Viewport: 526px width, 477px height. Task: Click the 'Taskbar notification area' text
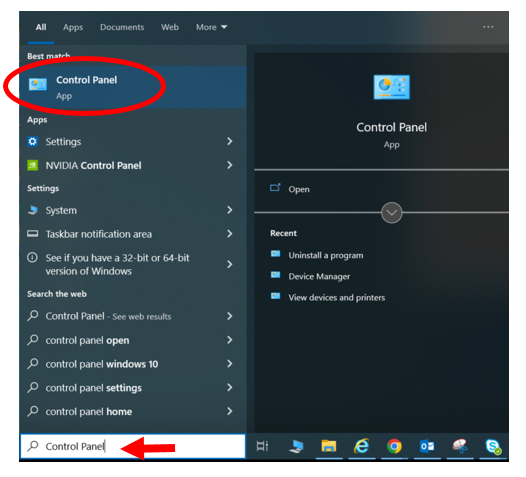pyautogui.click(x=99, y=234)
